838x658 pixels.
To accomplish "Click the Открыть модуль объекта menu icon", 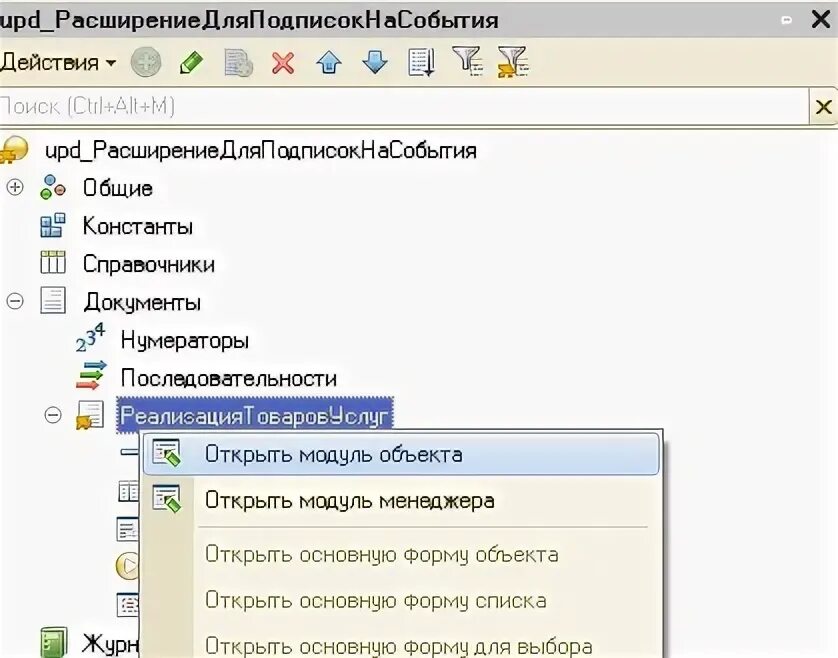I will 166,453.
